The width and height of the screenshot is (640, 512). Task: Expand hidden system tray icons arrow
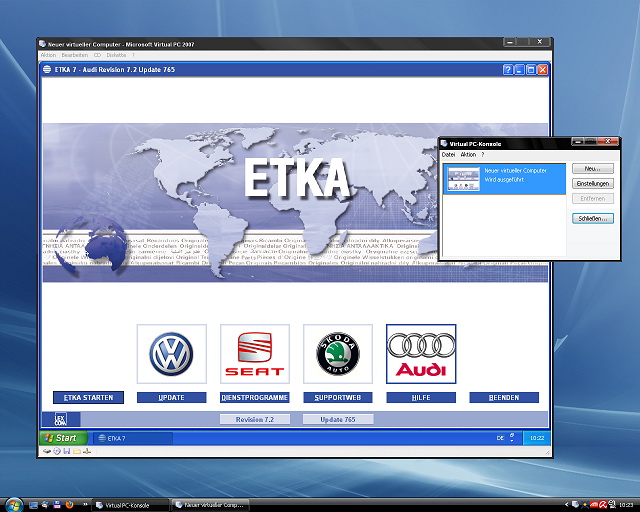point(566,505)
